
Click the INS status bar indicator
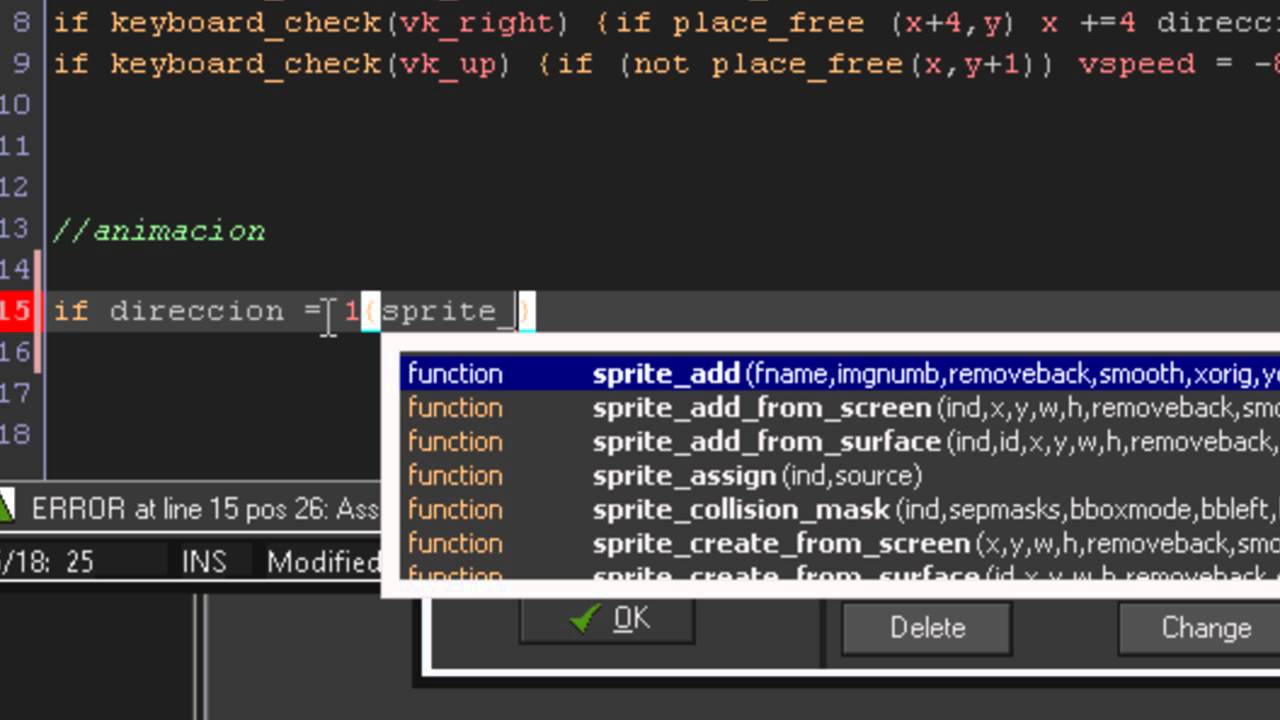pyautogui.click(x=204, y=562)
